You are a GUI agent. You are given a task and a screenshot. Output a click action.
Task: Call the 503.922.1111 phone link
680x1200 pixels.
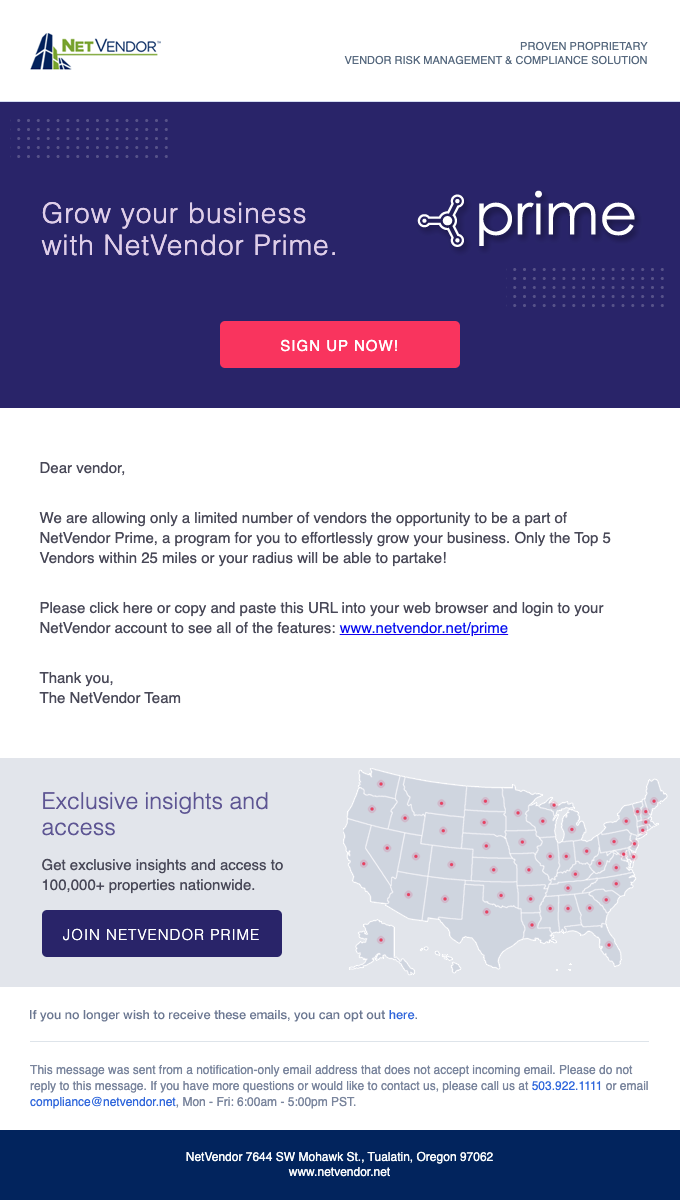point(566,1086)
